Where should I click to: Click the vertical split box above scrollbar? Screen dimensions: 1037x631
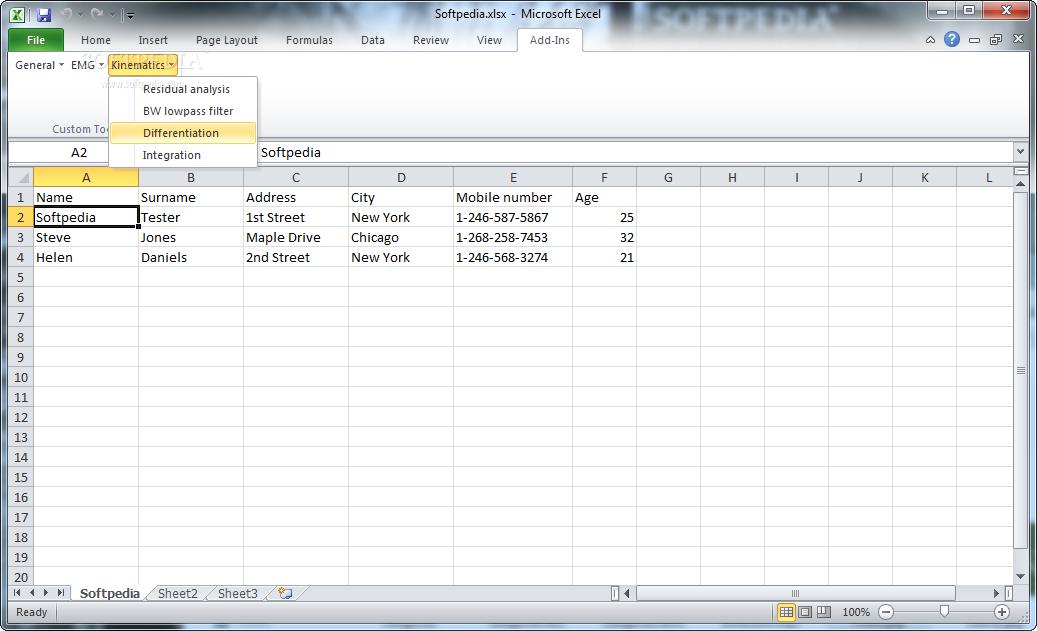[1020, 171]
